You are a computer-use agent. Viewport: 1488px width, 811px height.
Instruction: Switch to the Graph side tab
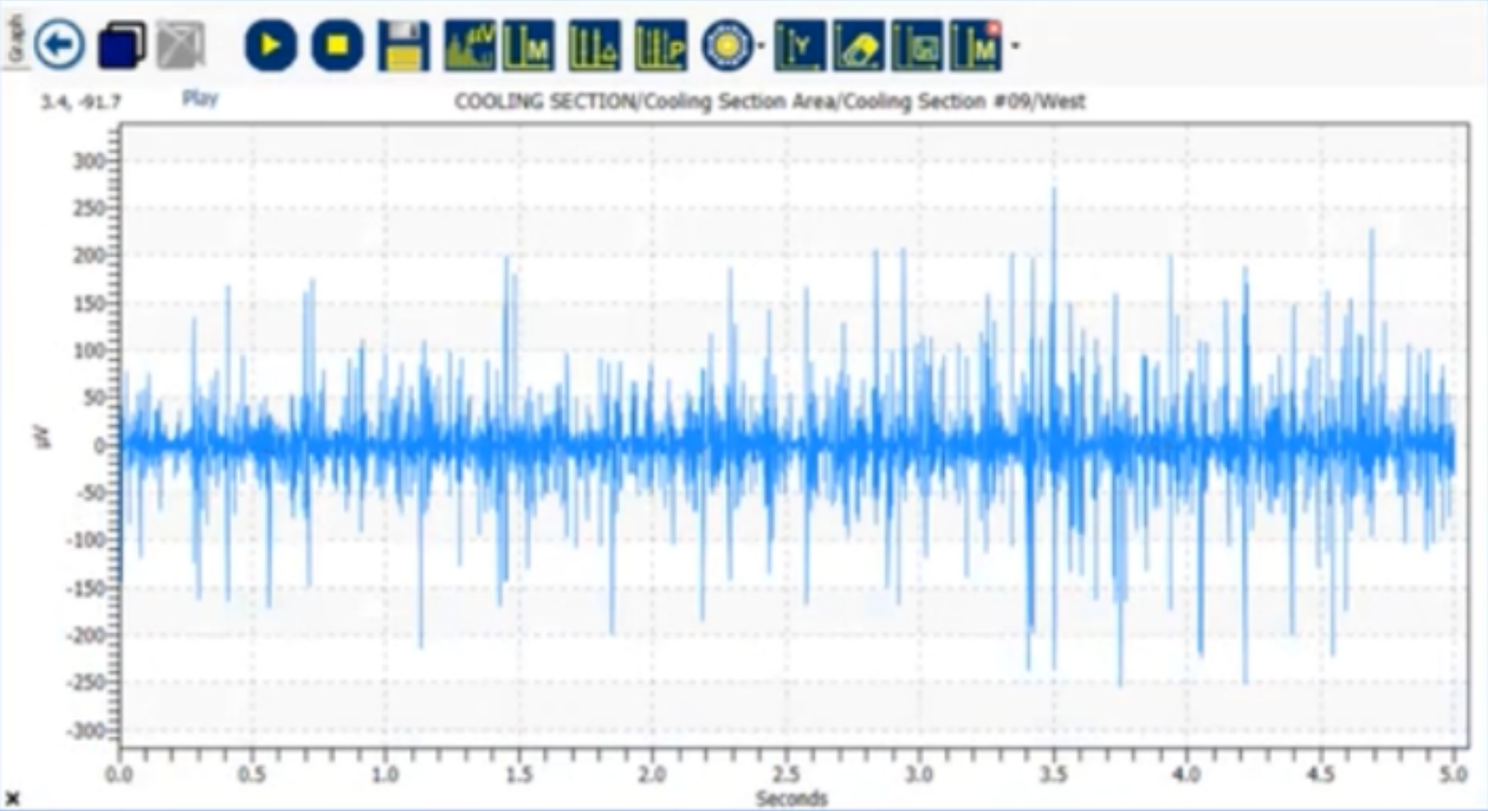click(x=15, y=36)
